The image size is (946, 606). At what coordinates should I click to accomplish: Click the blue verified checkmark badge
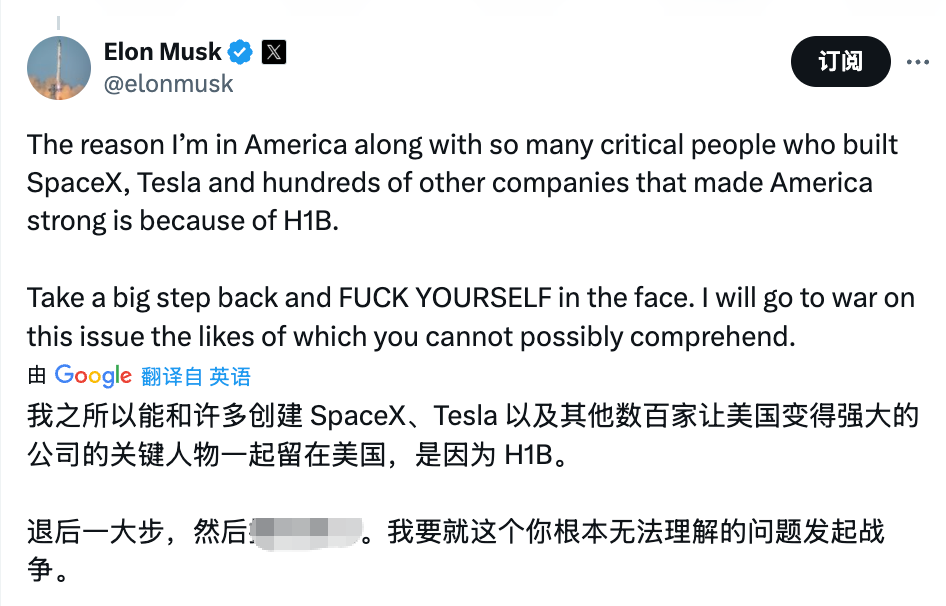pos(241,51)
